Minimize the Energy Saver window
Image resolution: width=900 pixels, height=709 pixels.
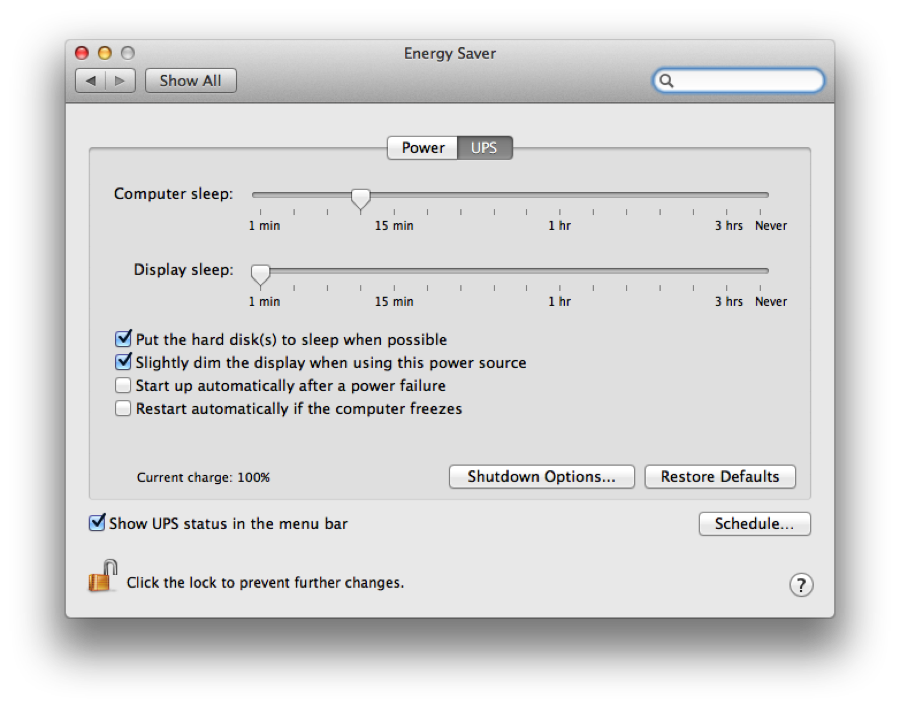pos(105,53)
